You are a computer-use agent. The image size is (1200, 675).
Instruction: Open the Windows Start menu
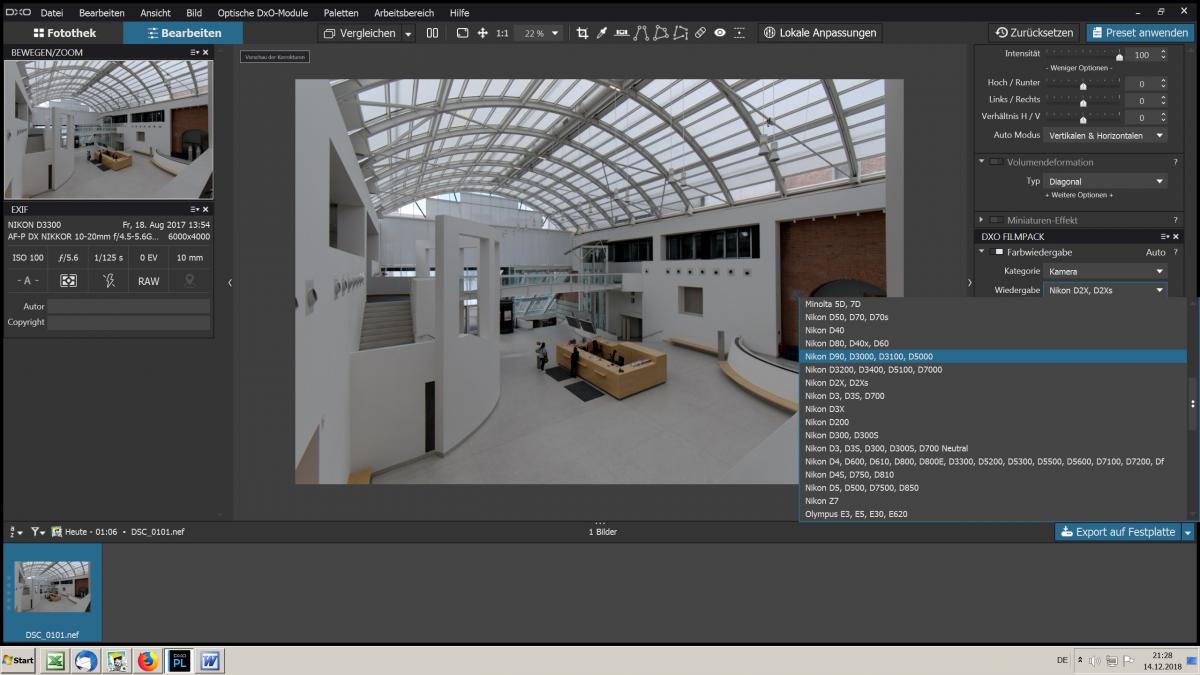pyautogui.click(x=18, y=661)
